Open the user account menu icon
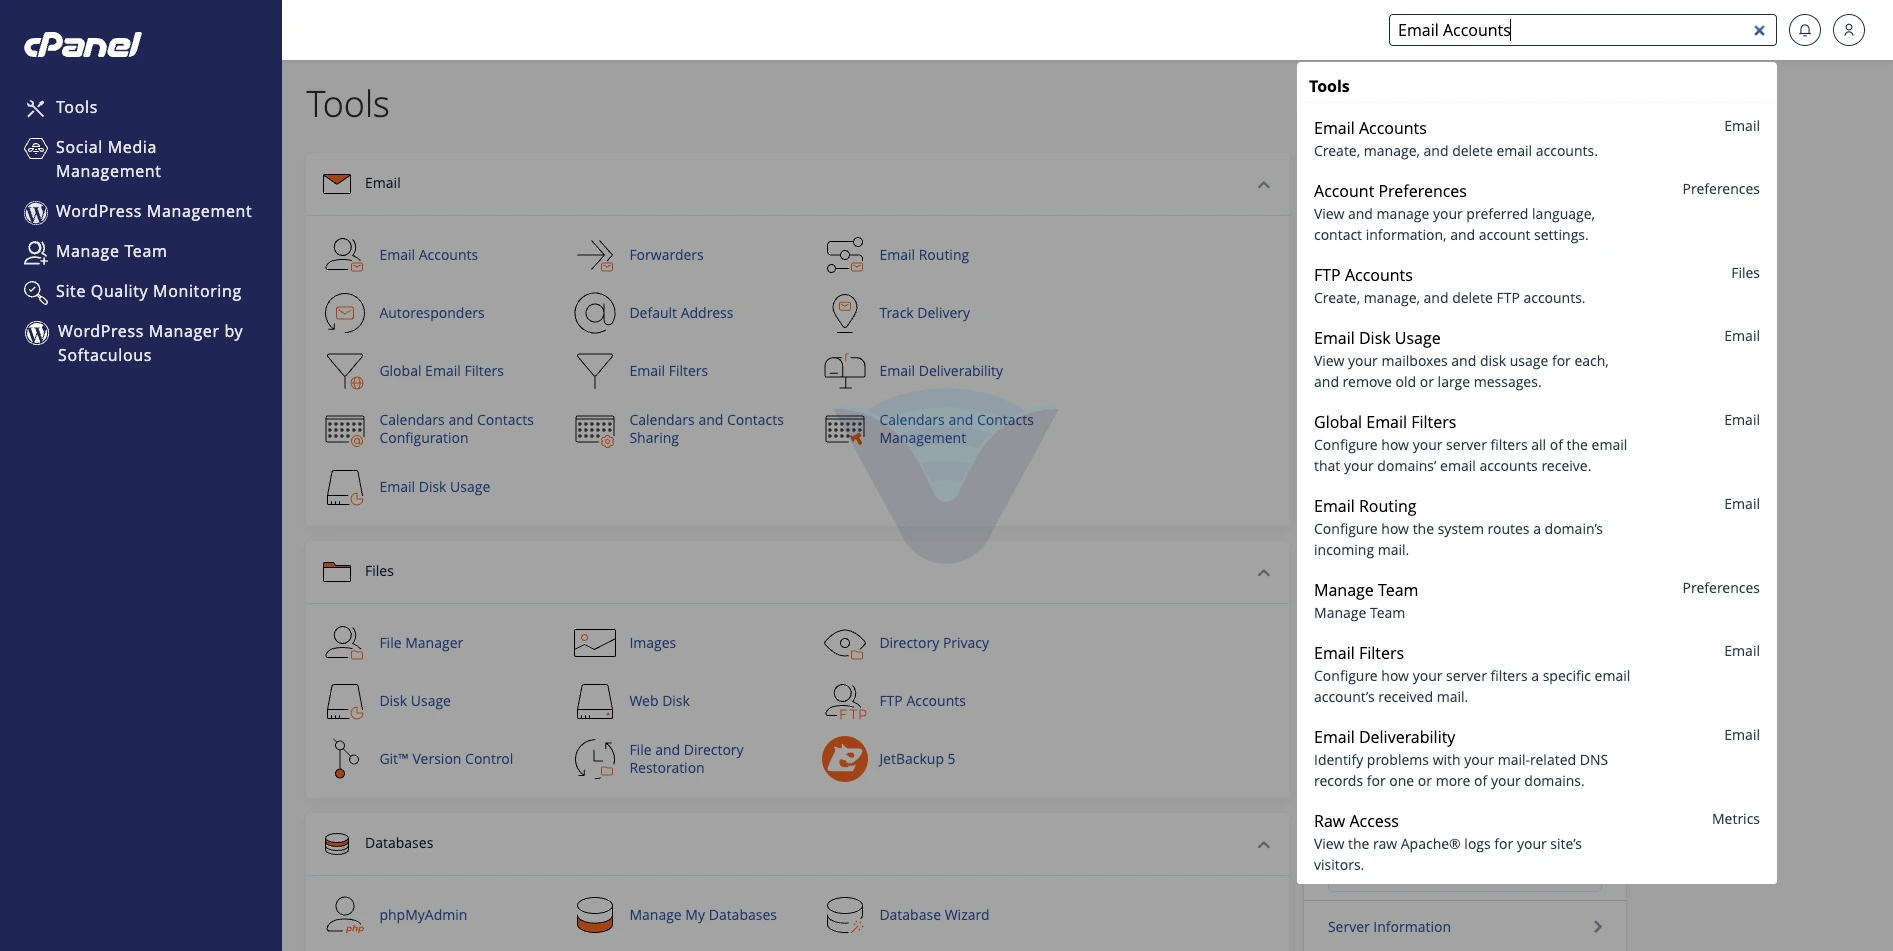Image resolution: width=1893 pixels, height=951 pixels. coord(1849,30)
